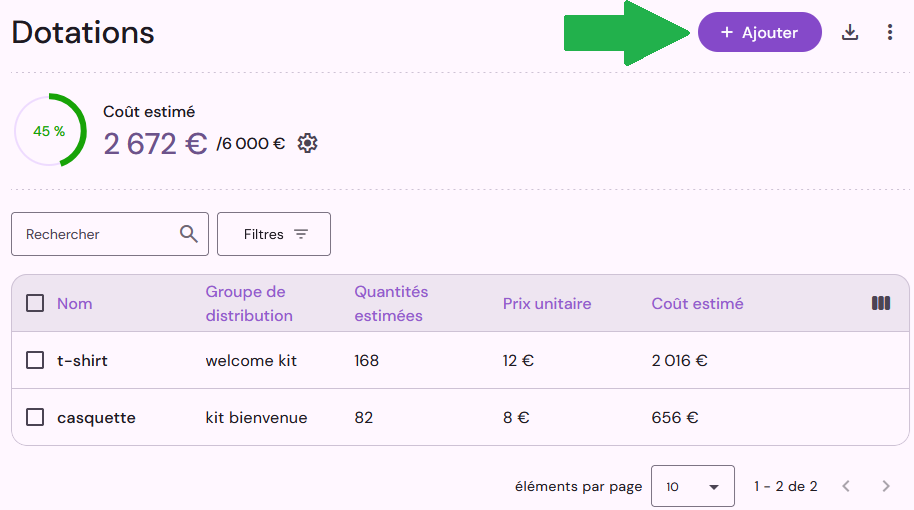Open the three-dot more options menu
The height and width of the screenshot is (510, 914).
click(x=890, y=32)
